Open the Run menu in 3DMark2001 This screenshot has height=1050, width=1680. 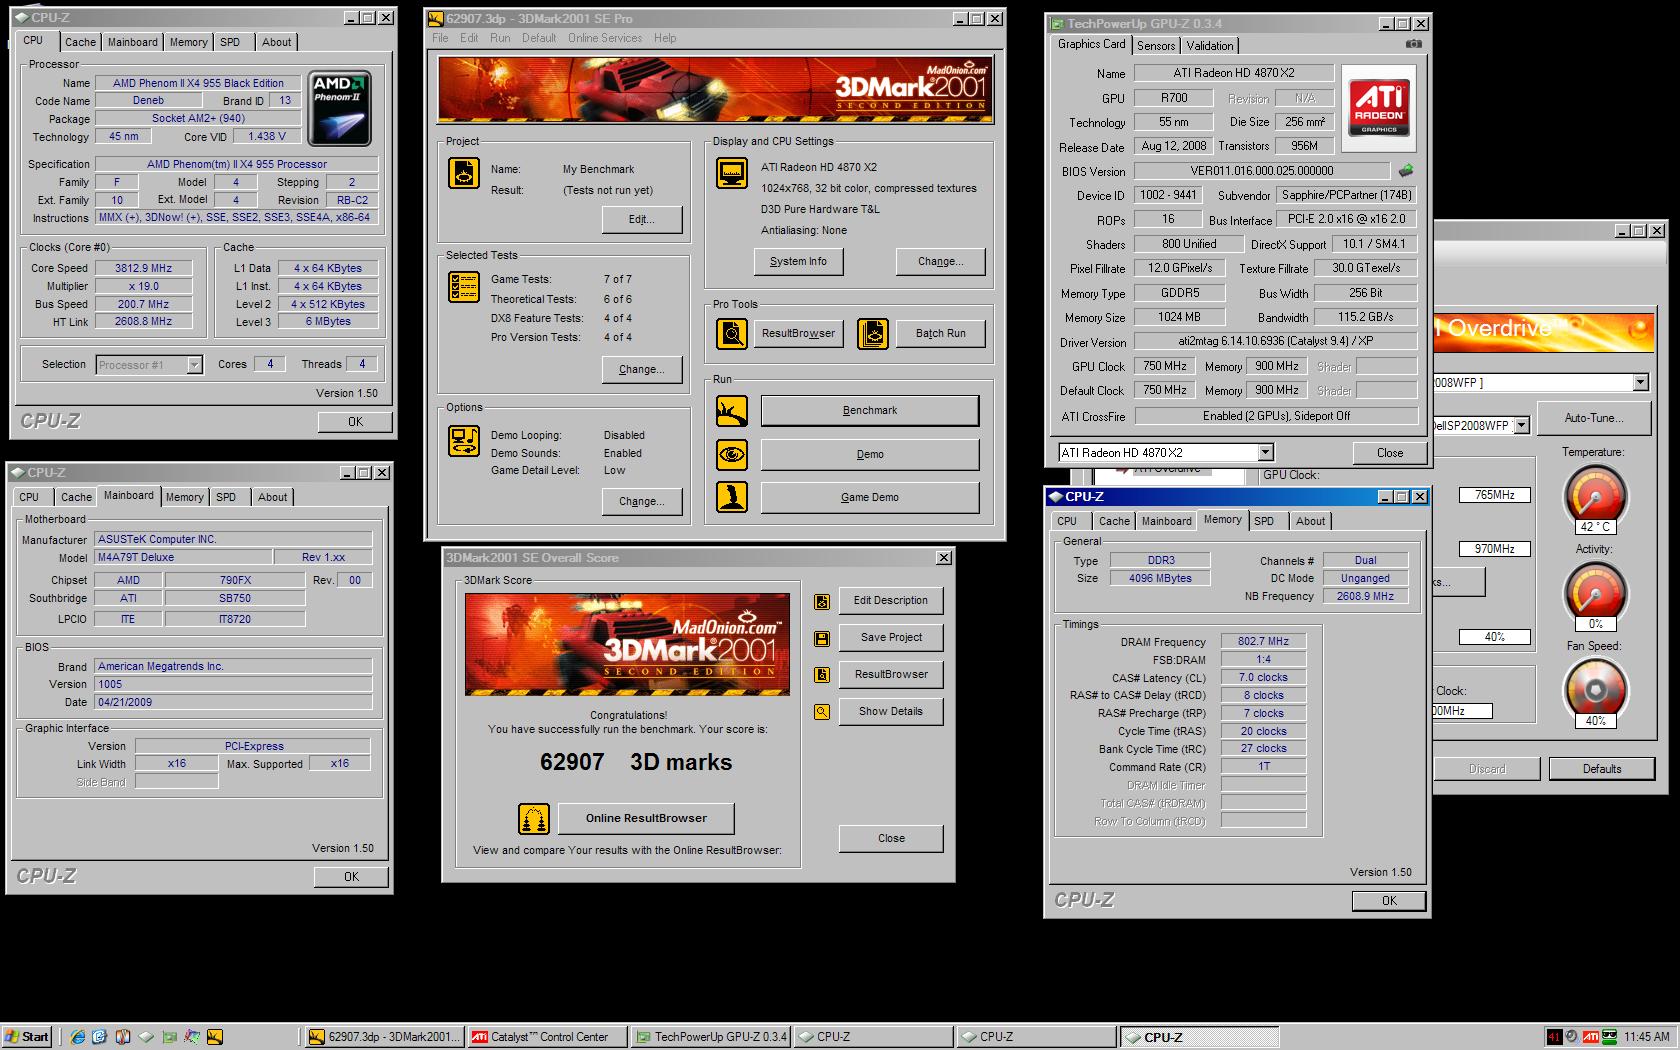[500, 38]
